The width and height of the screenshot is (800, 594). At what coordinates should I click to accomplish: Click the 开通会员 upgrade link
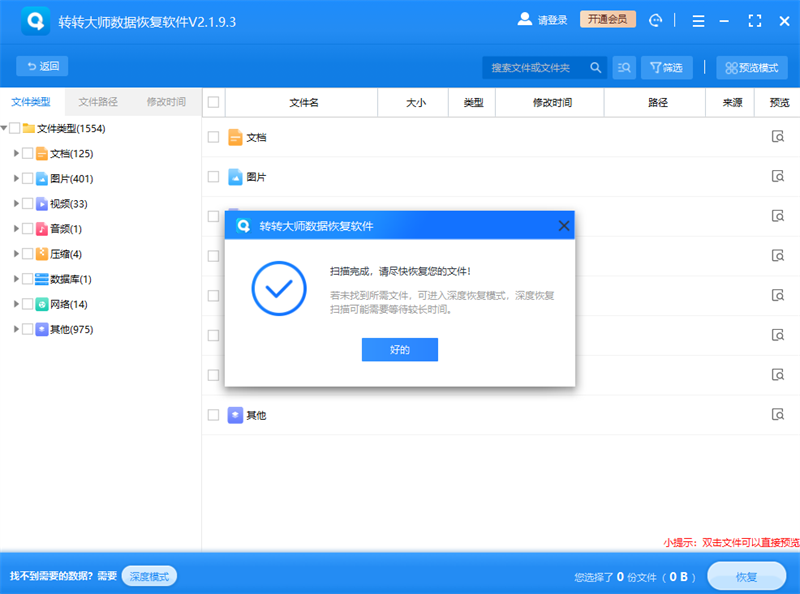[x=607, y=18]
